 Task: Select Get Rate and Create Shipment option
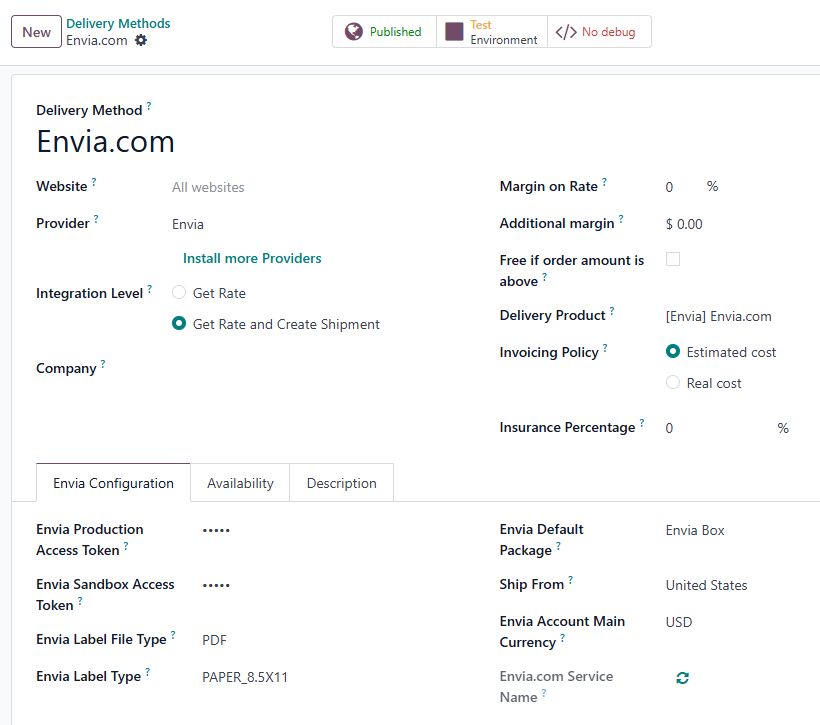pyautogui.click(x=179, y=324)
